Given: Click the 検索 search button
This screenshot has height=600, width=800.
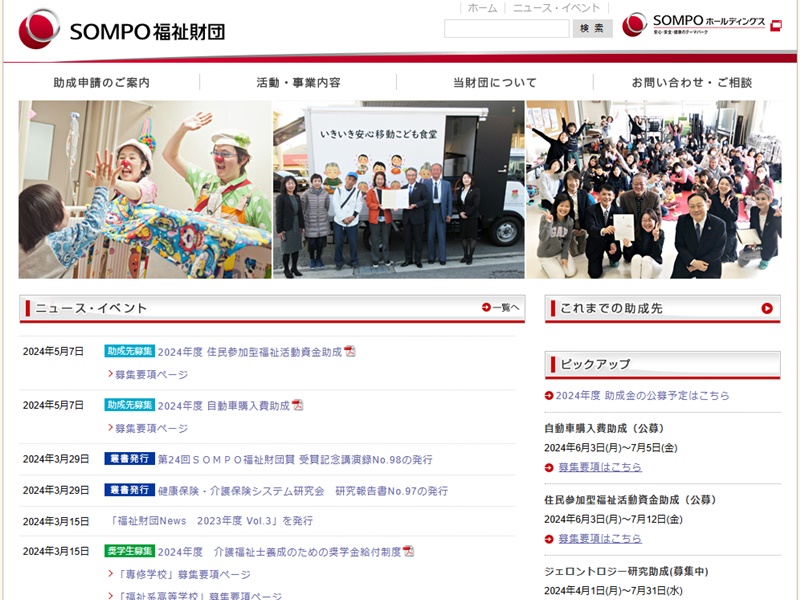Looking at the screenshot, I should 592,28.
